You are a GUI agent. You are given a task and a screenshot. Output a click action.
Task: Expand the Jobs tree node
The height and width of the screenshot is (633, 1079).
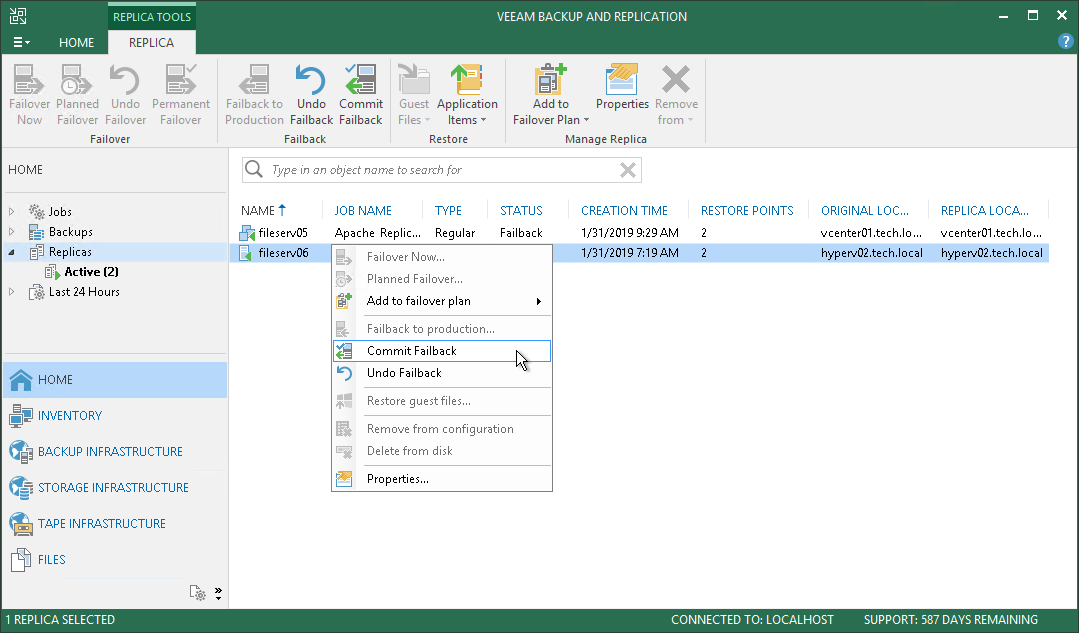(x=12, y=211)
